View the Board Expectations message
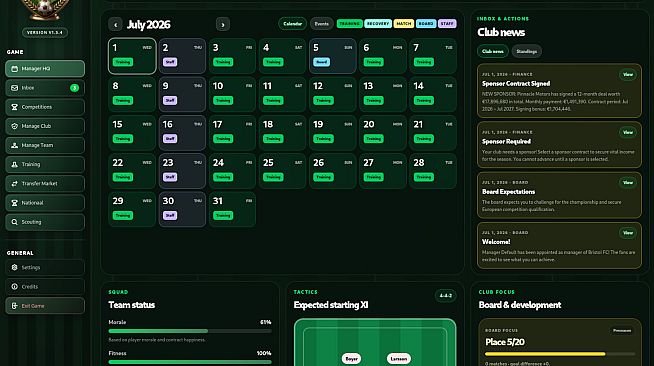Image resolution: width=654 pixels, height=366 pixels. [628, 183]
